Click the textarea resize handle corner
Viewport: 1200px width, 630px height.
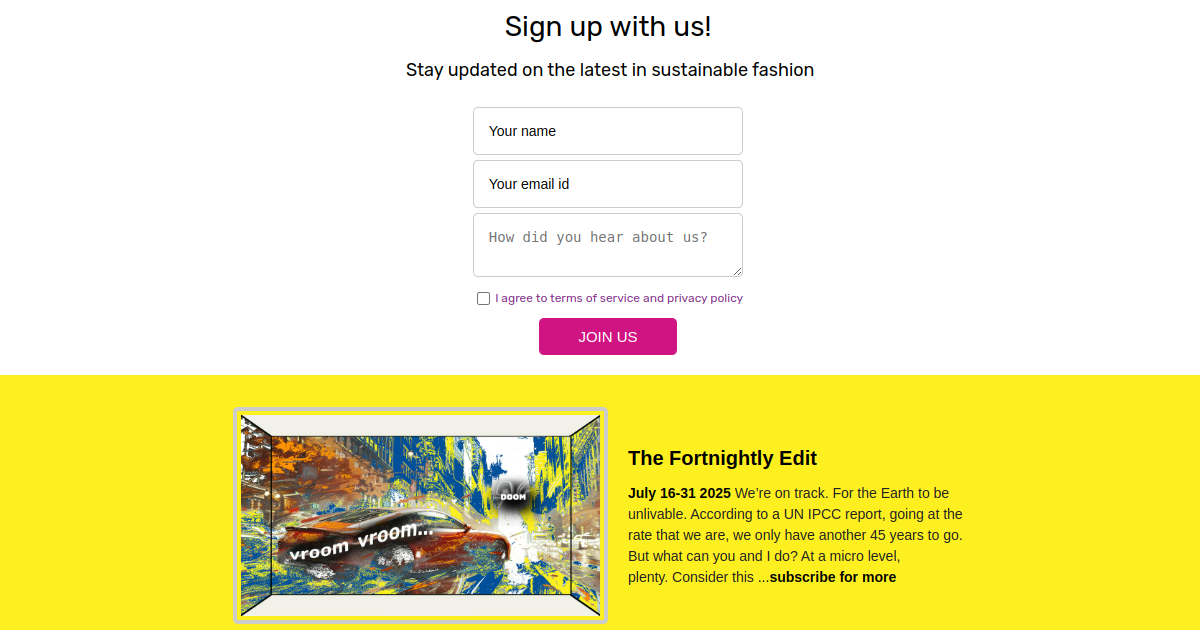point(737,273)
